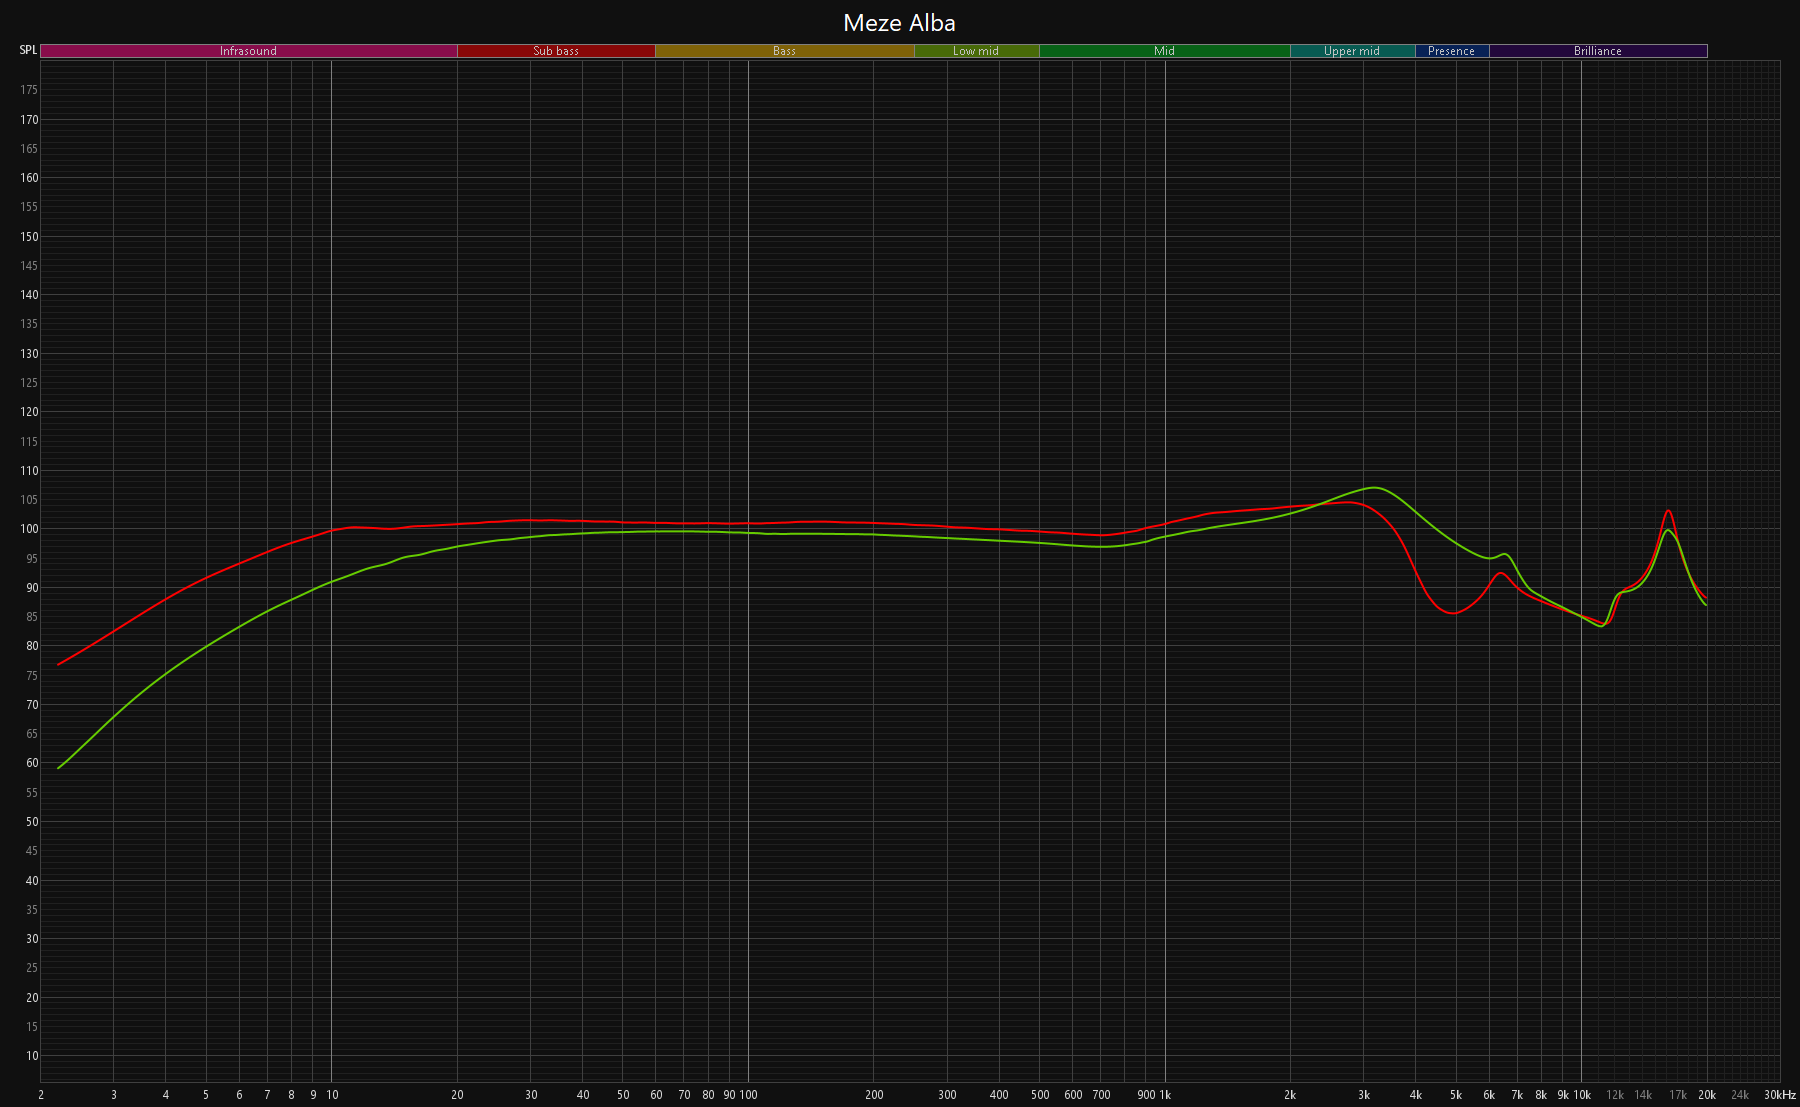The height and width of the screenshot is (1107, 1800).
Task: Click the 20k frequency axis label
Action: pyautogui.click(x=1707, y=1095)
